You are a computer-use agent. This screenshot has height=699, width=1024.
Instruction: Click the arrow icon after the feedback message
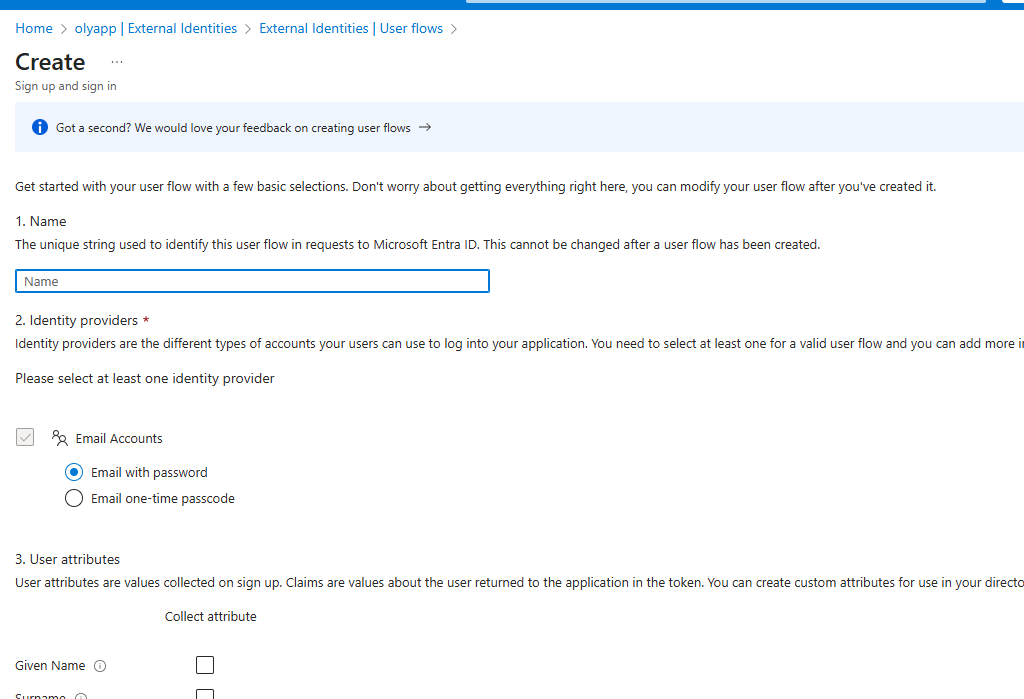(424, 127)
